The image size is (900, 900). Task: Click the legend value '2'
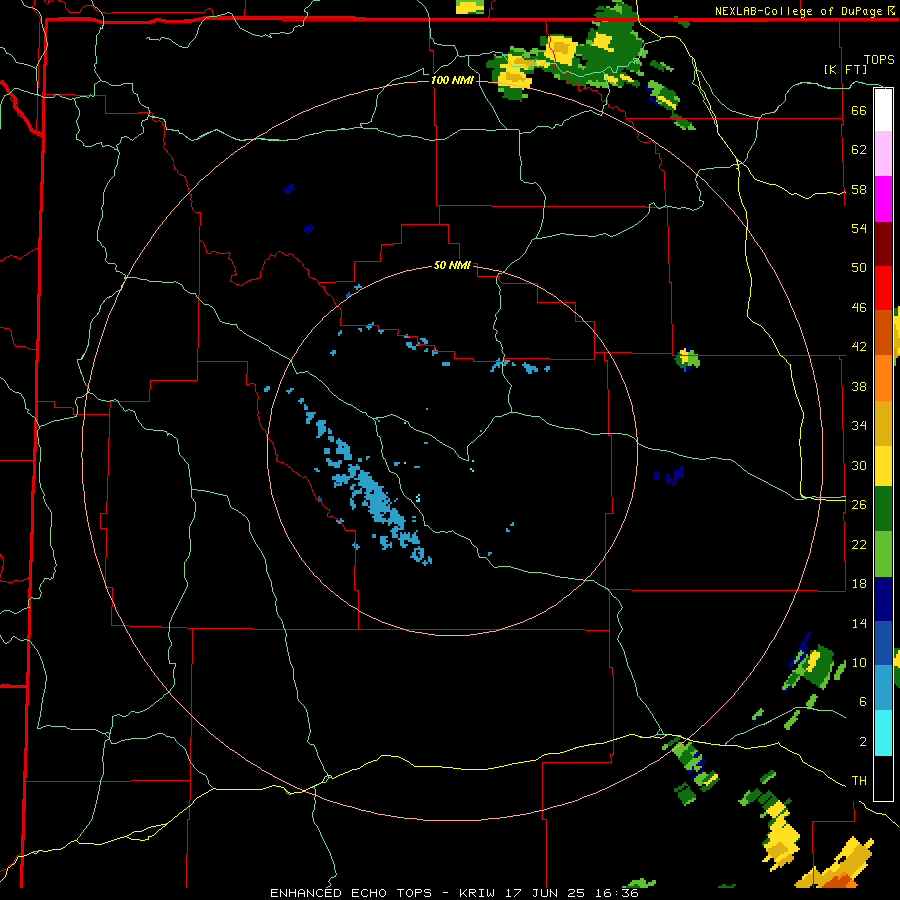[863, 742]
